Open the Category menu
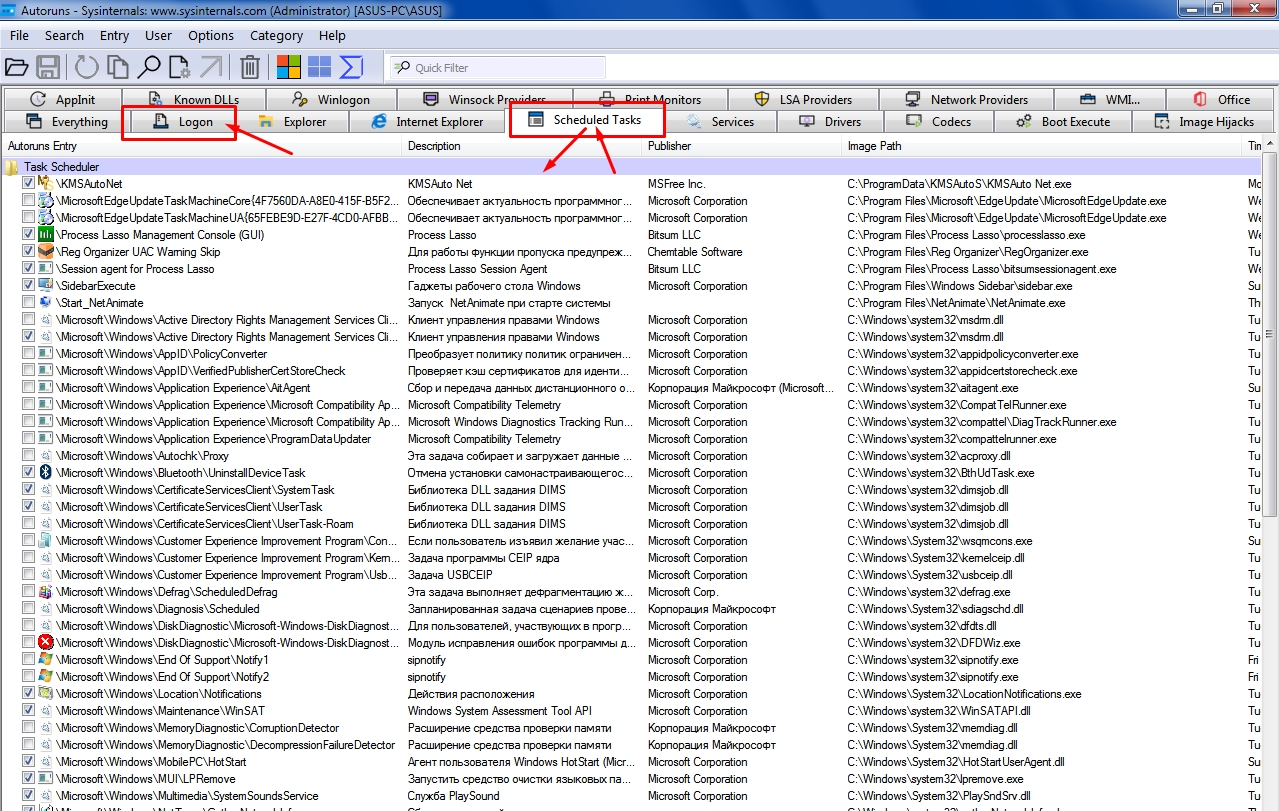 click(x=276, y=35)
